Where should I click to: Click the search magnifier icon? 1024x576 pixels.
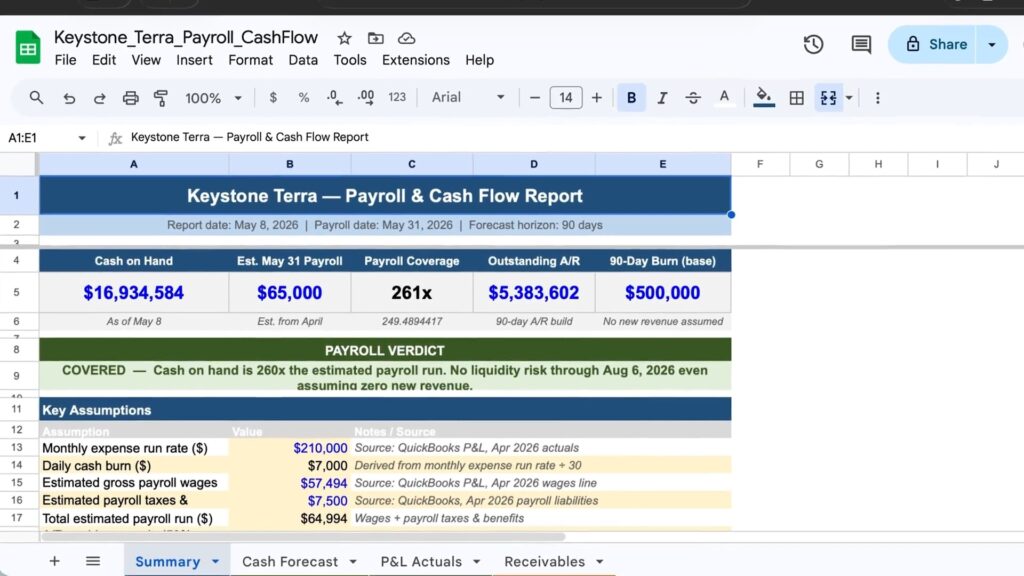pos(36,98)
